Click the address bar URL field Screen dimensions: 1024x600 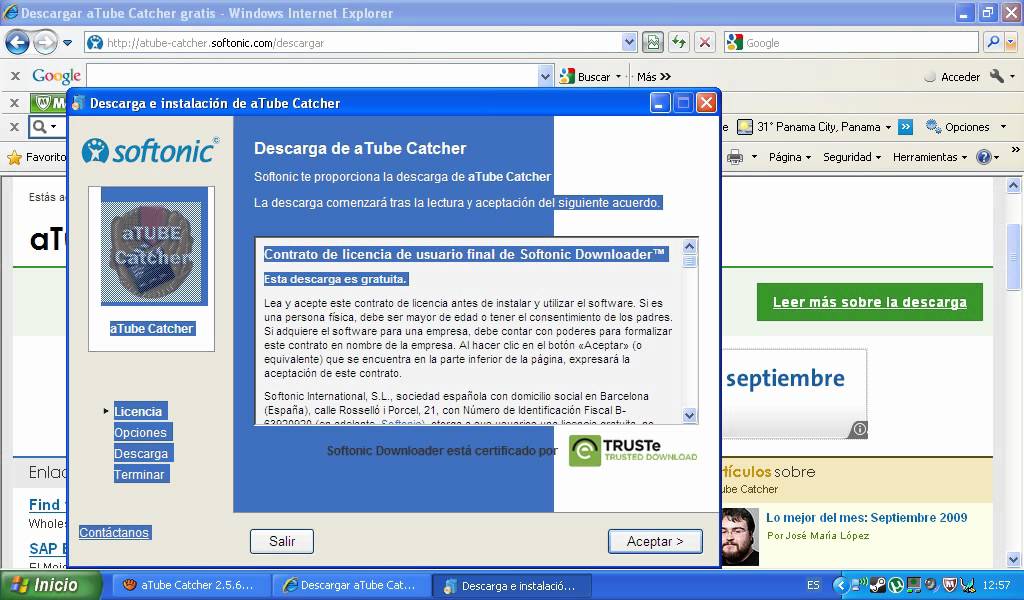[362, 42]
